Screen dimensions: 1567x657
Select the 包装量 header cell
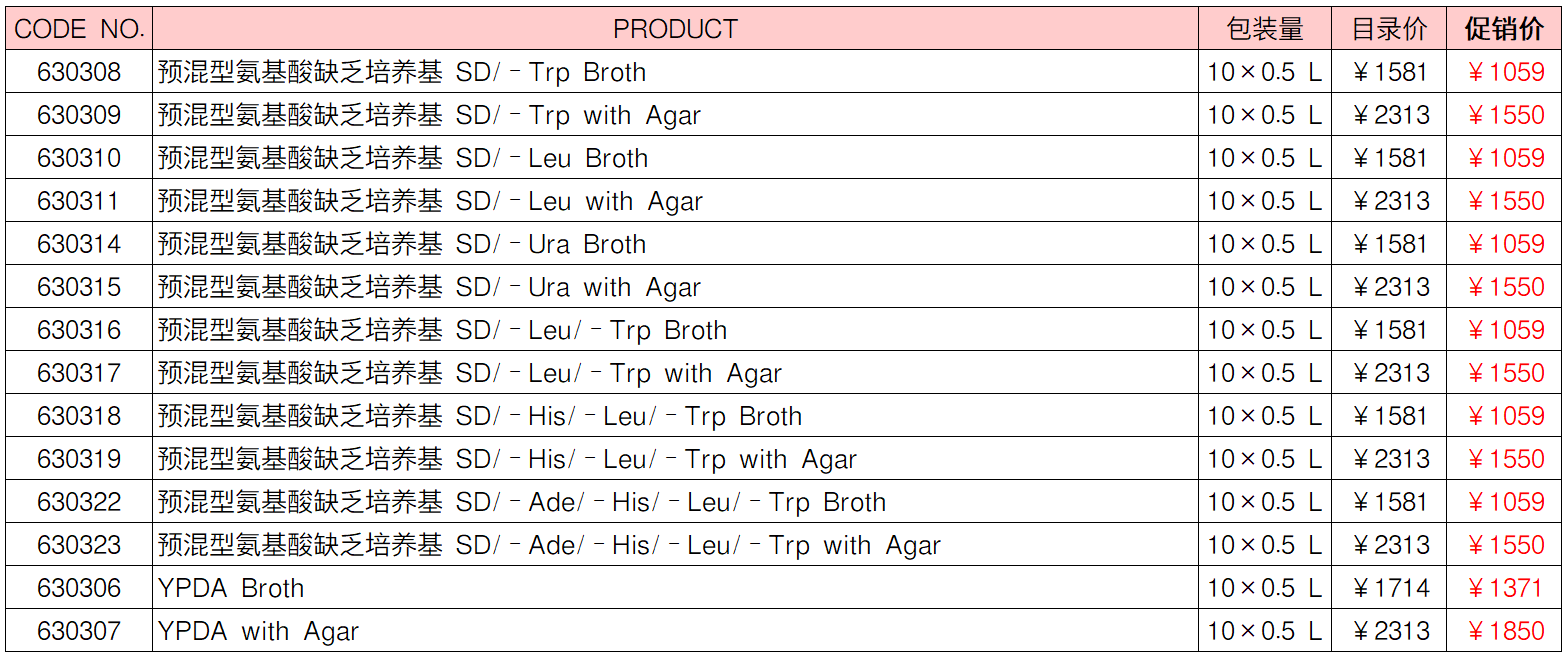(x=1265, y=29)
